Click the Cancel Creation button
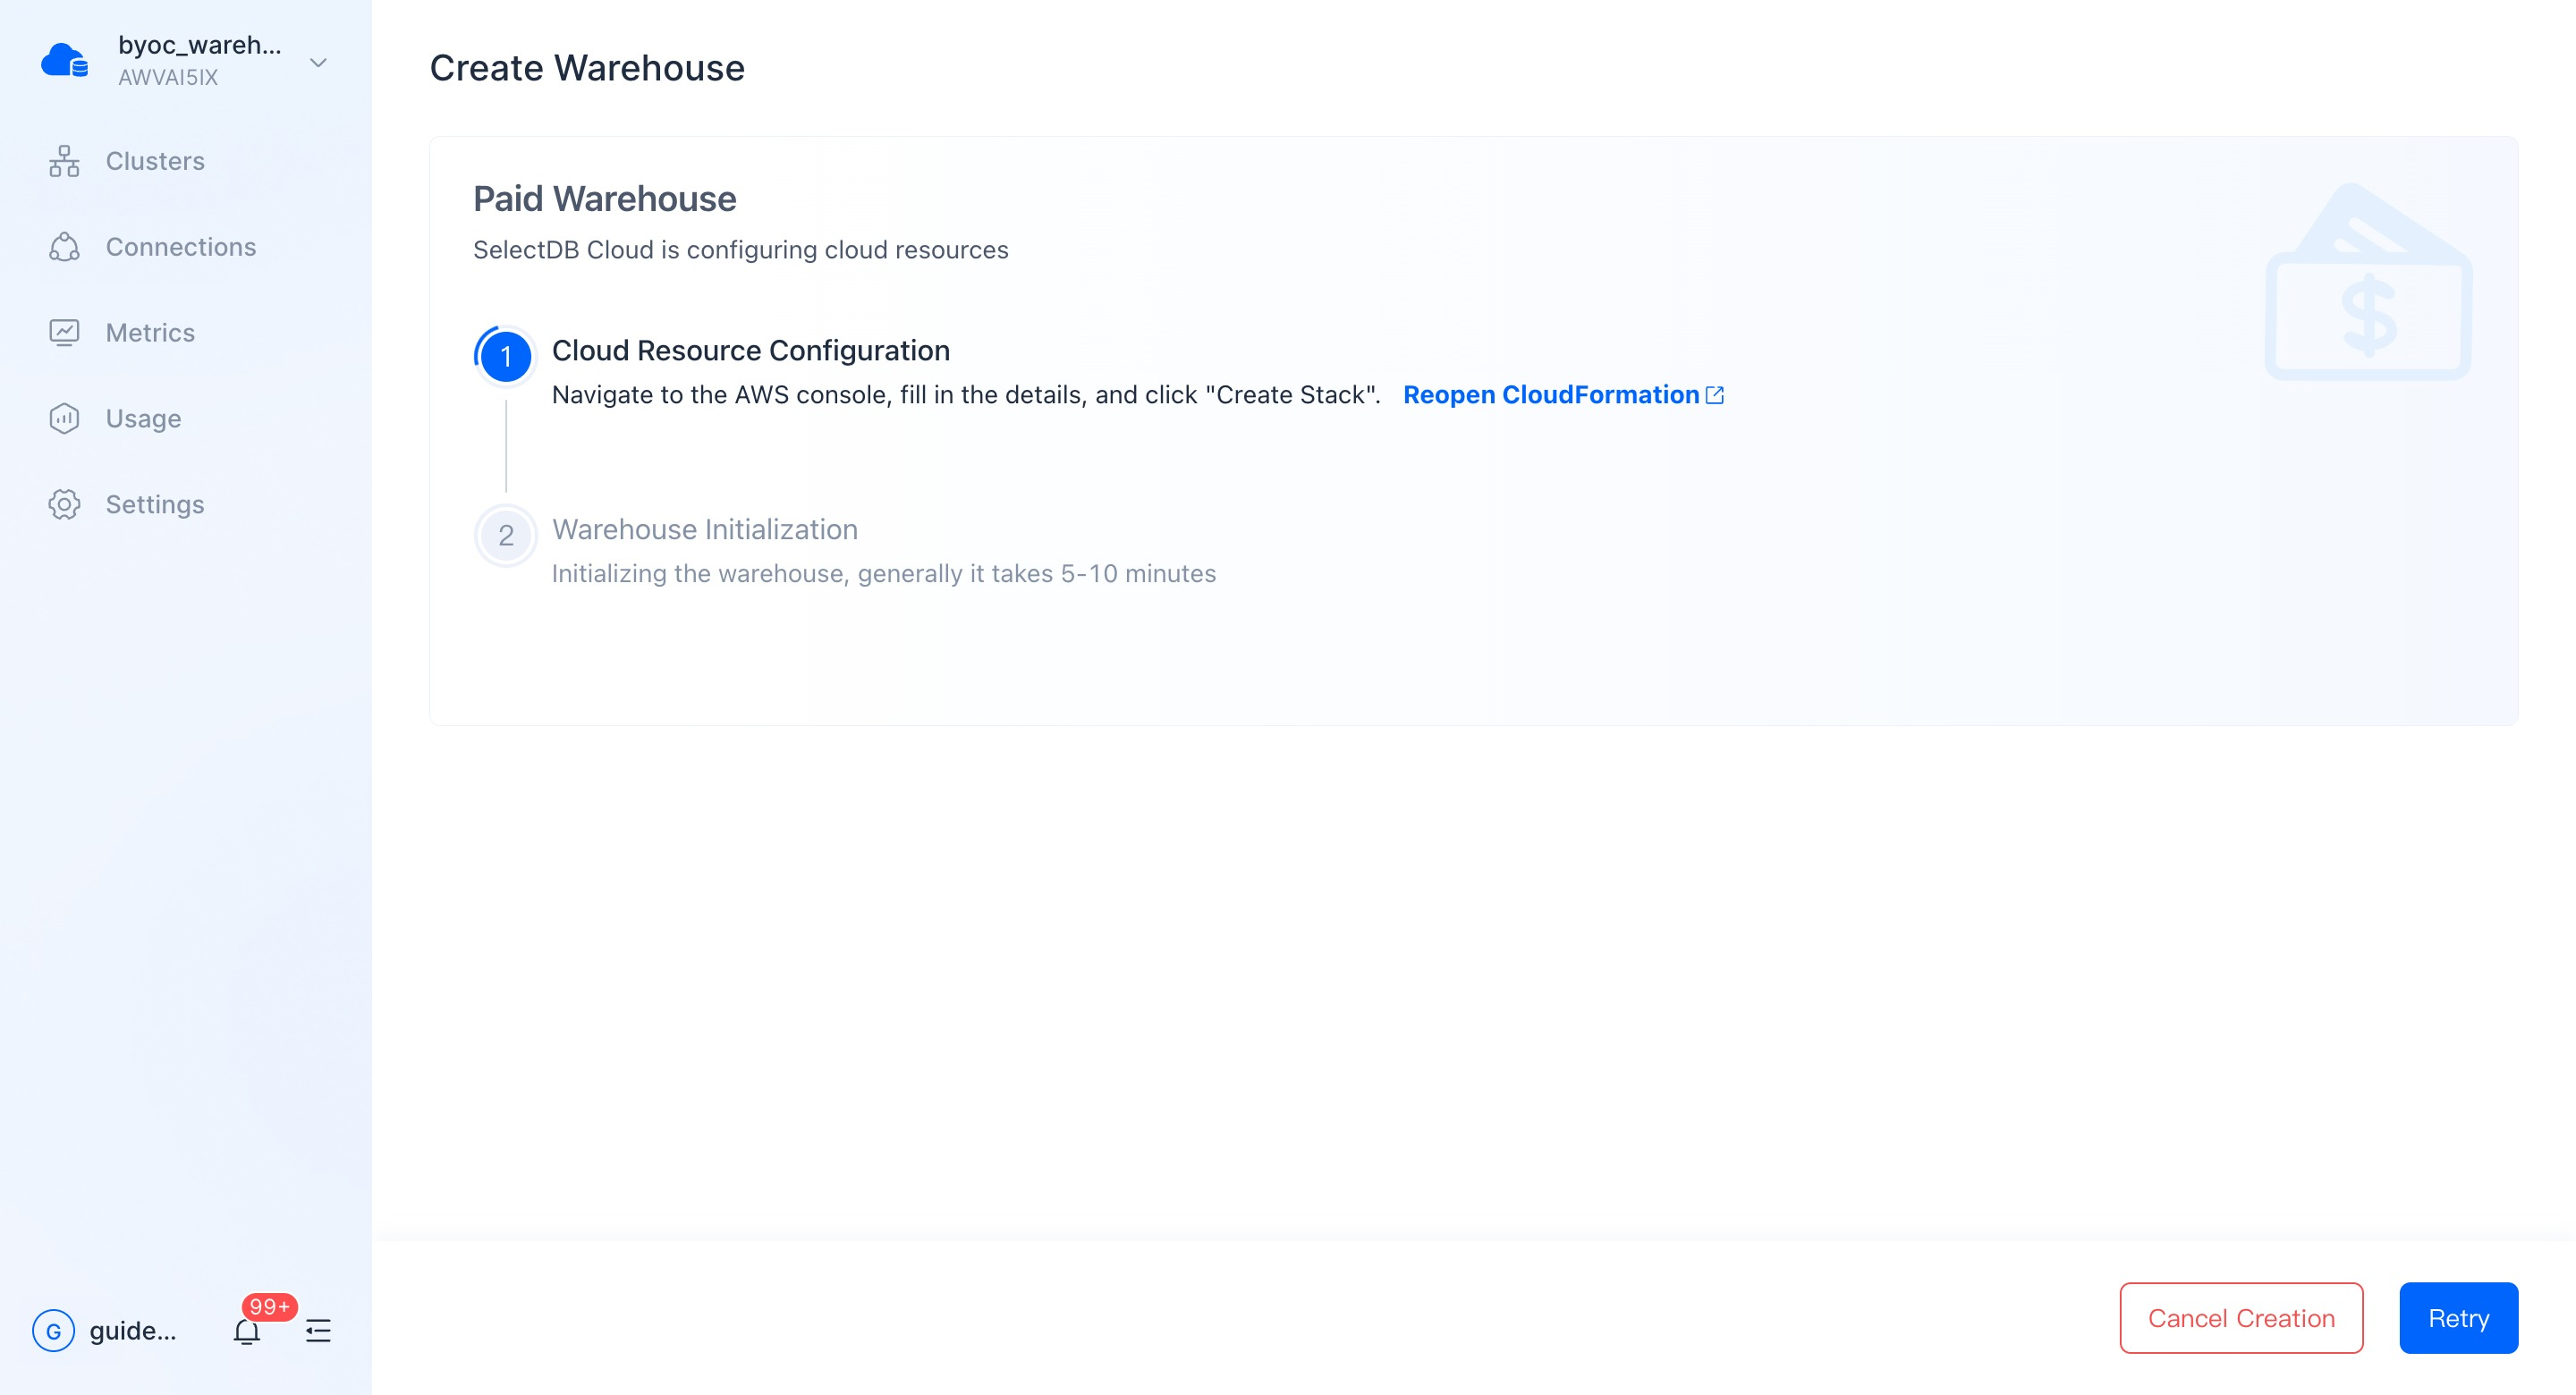This screenshot has height=1395, width=2576. [2241, 1318]
